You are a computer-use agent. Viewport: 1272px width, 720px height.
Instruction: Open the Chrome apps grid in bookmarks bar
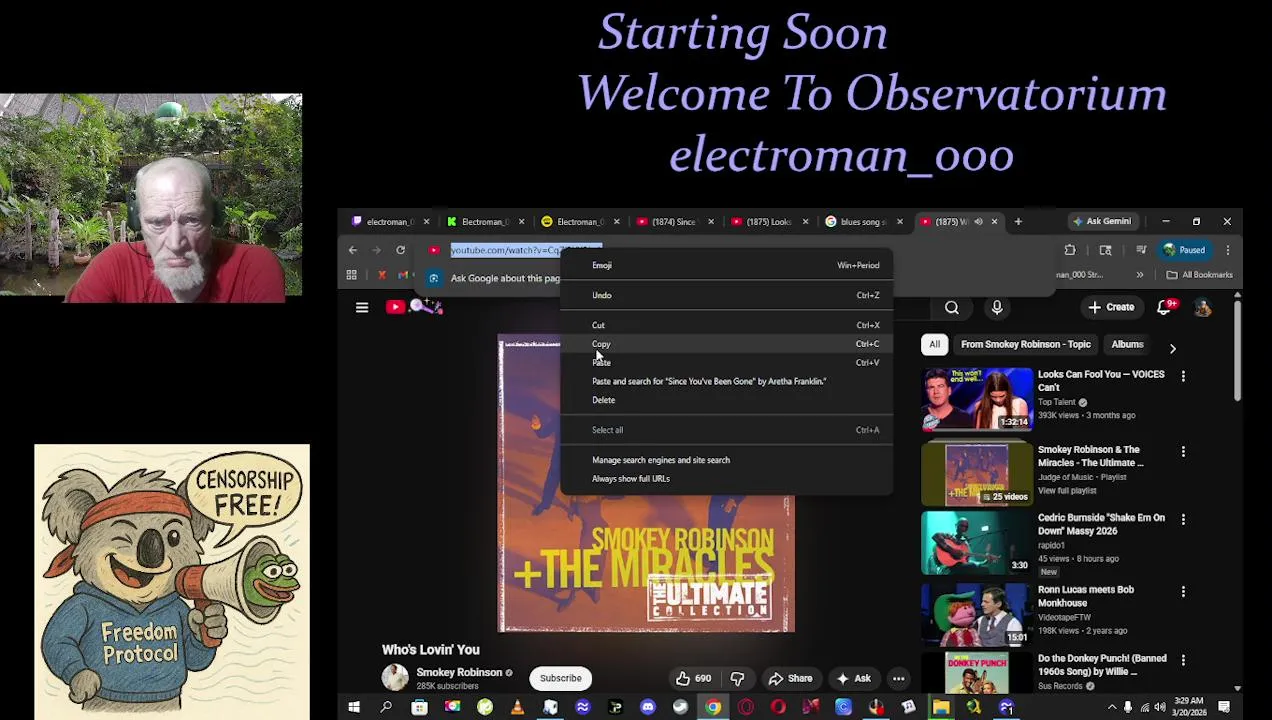click(351, 275)
